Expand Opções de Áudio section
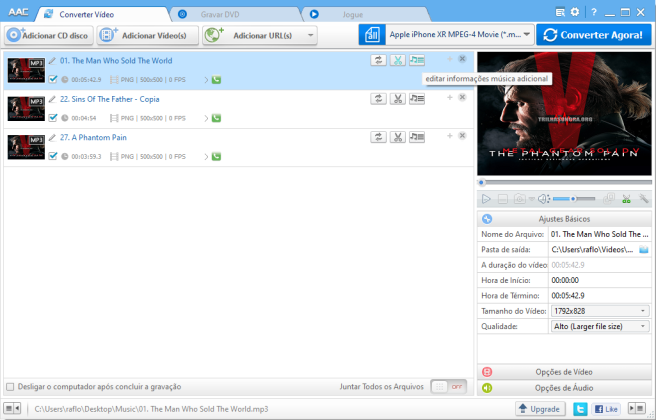The height and width of the screenshot is (420, 656). (x=564, y=388)
